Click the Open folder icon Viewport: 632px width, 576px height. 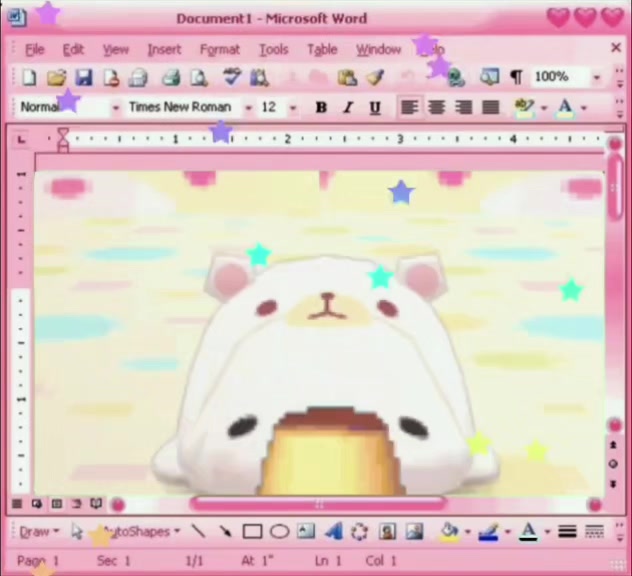coord(56,77)
